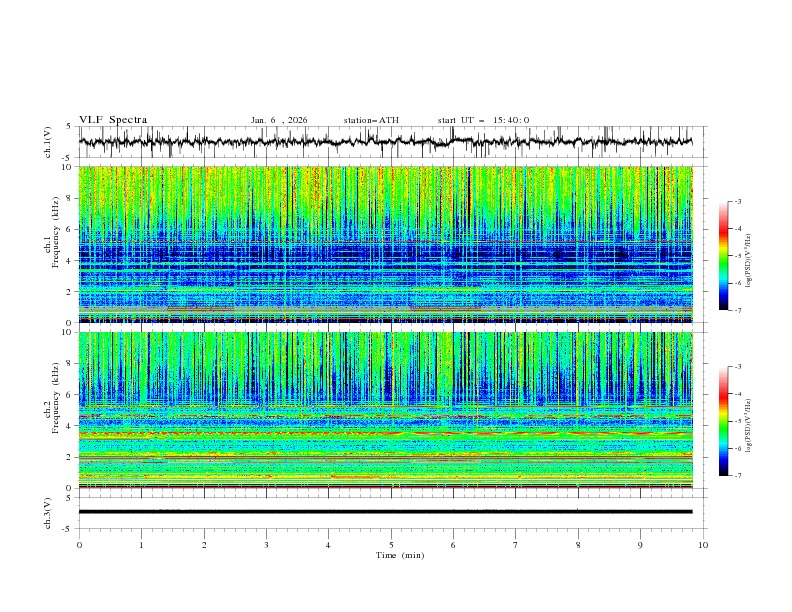Click the "-7" label on ch.2 color bar
Viewport: 792px width, 612px height.
[x=737, y=476]
